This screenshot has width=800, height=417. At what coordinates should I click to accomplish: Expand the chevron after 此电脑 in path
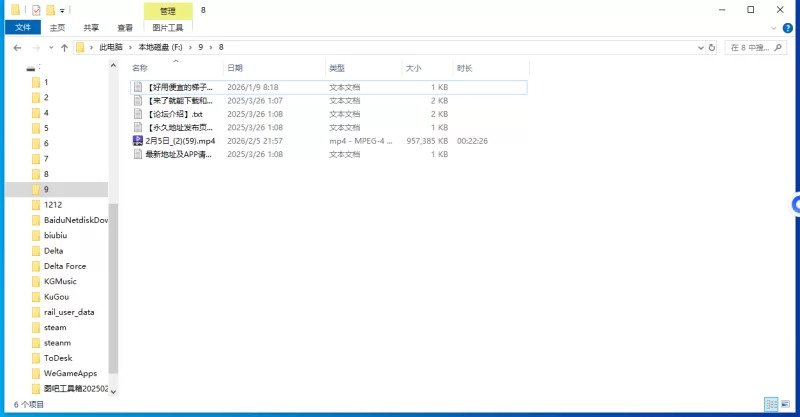(x=131, y=47)
